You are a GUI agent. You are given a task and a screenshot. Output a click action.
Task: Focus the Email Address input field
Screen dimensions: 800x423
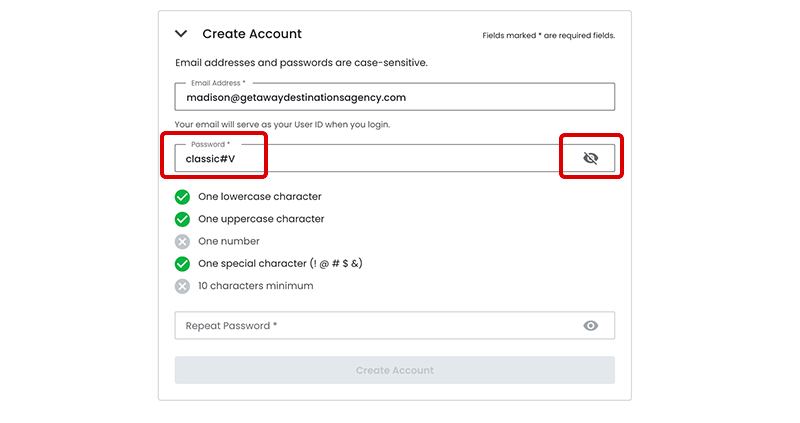pos(394,98)
